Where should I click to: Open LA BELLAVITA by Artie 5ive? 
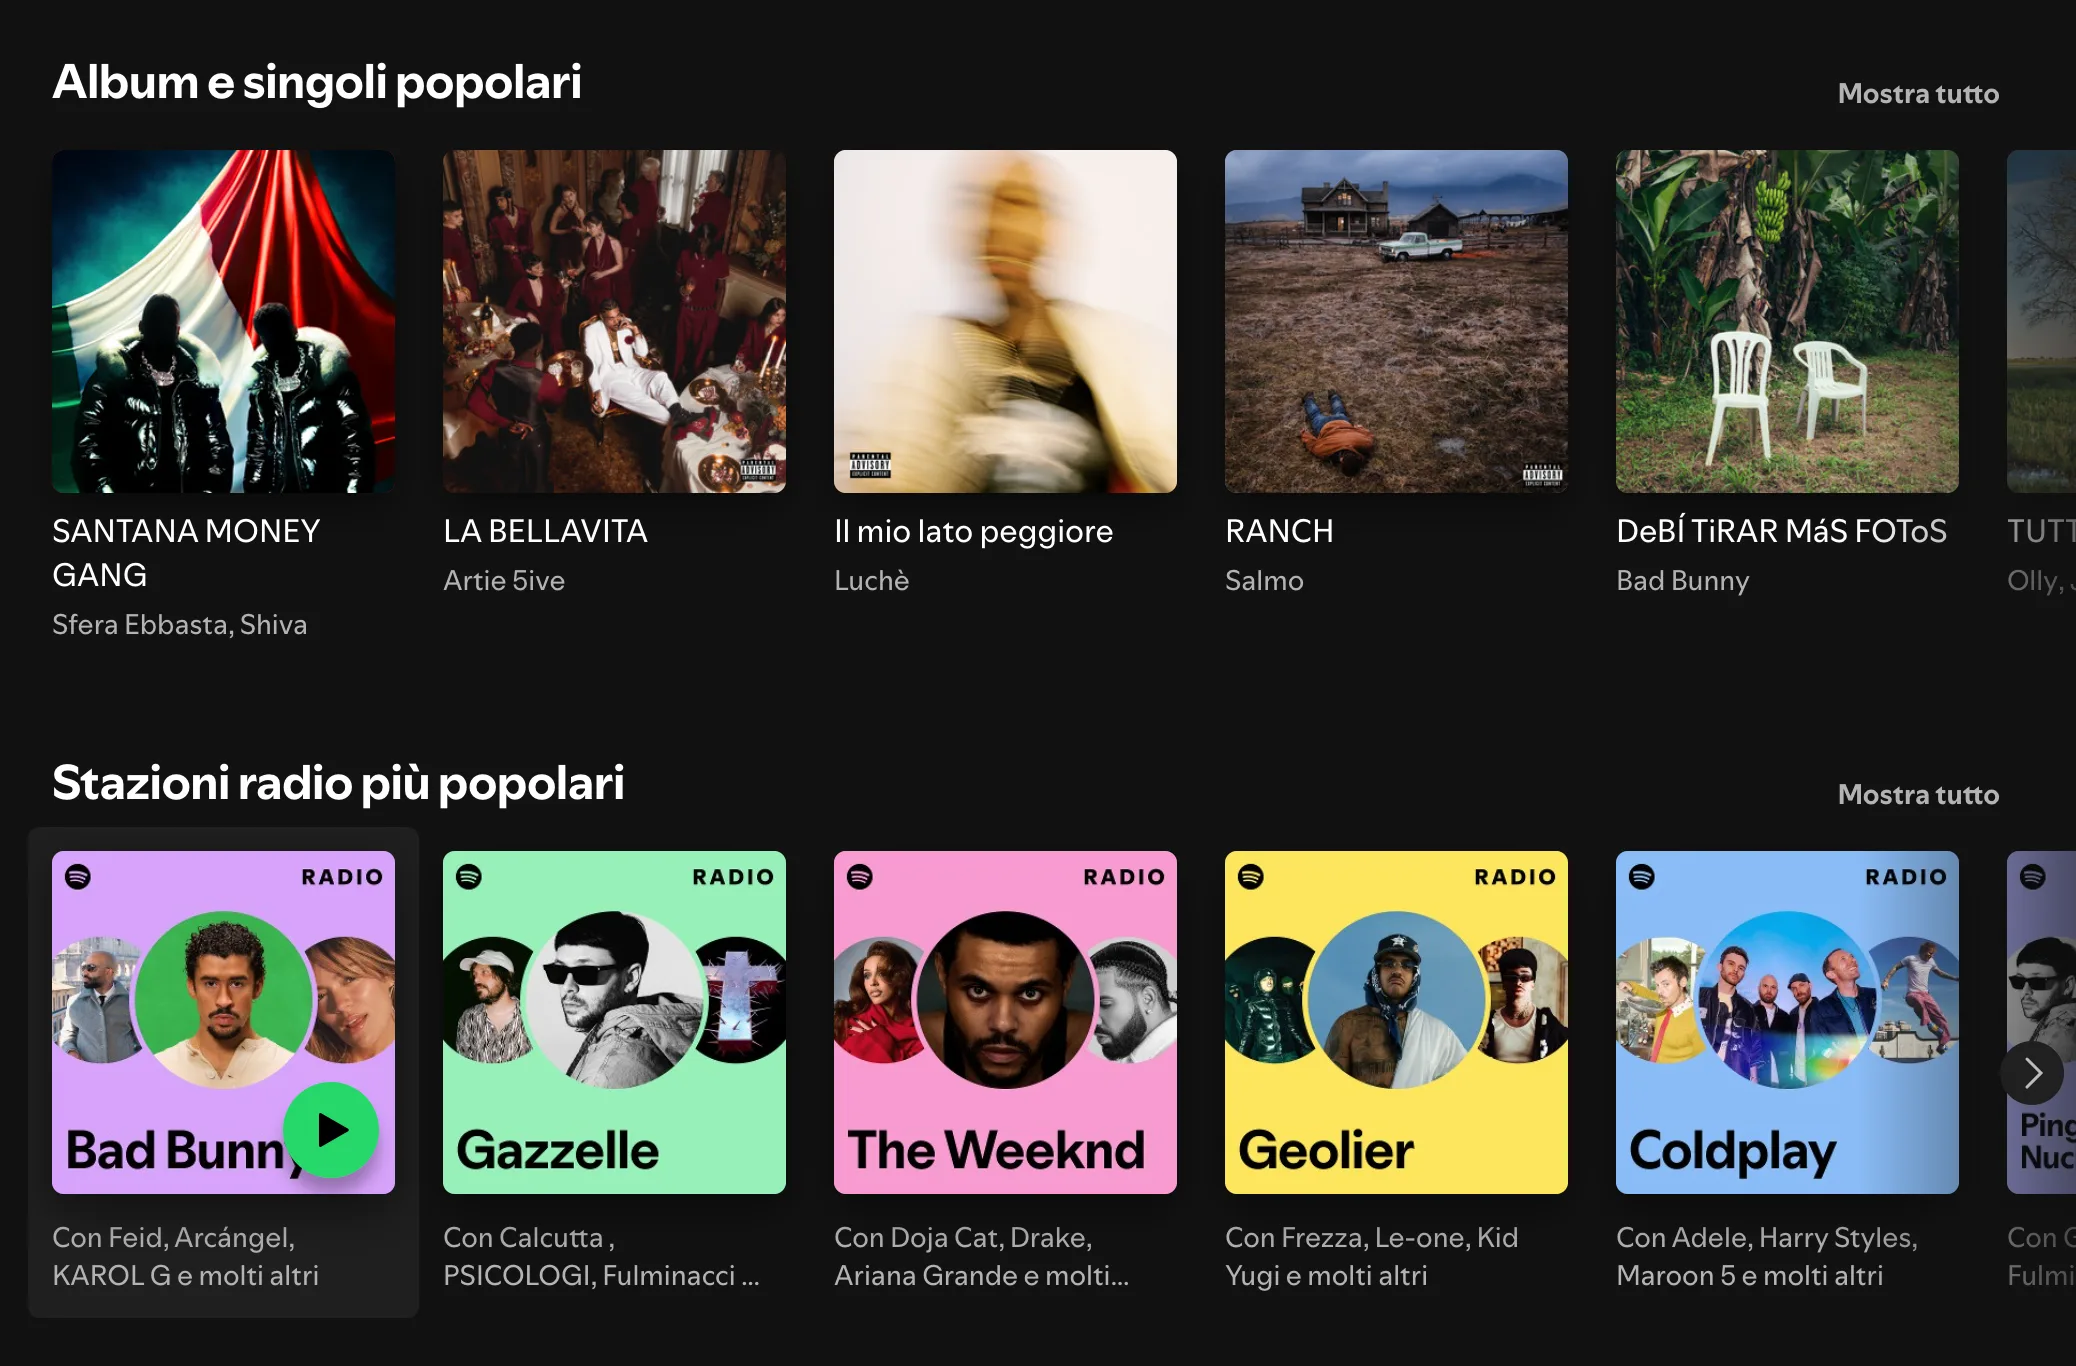click(x=614, y=320)
